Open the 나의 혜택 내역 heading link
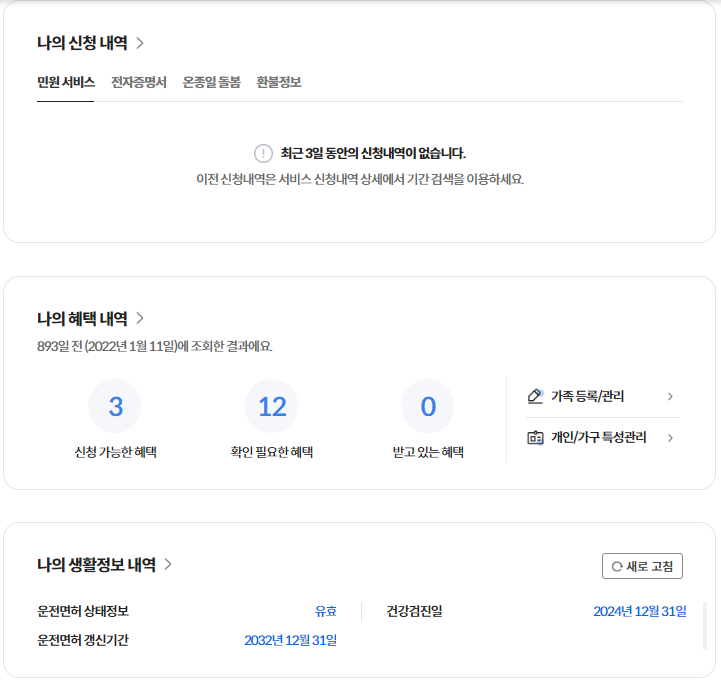 (82, 318)
